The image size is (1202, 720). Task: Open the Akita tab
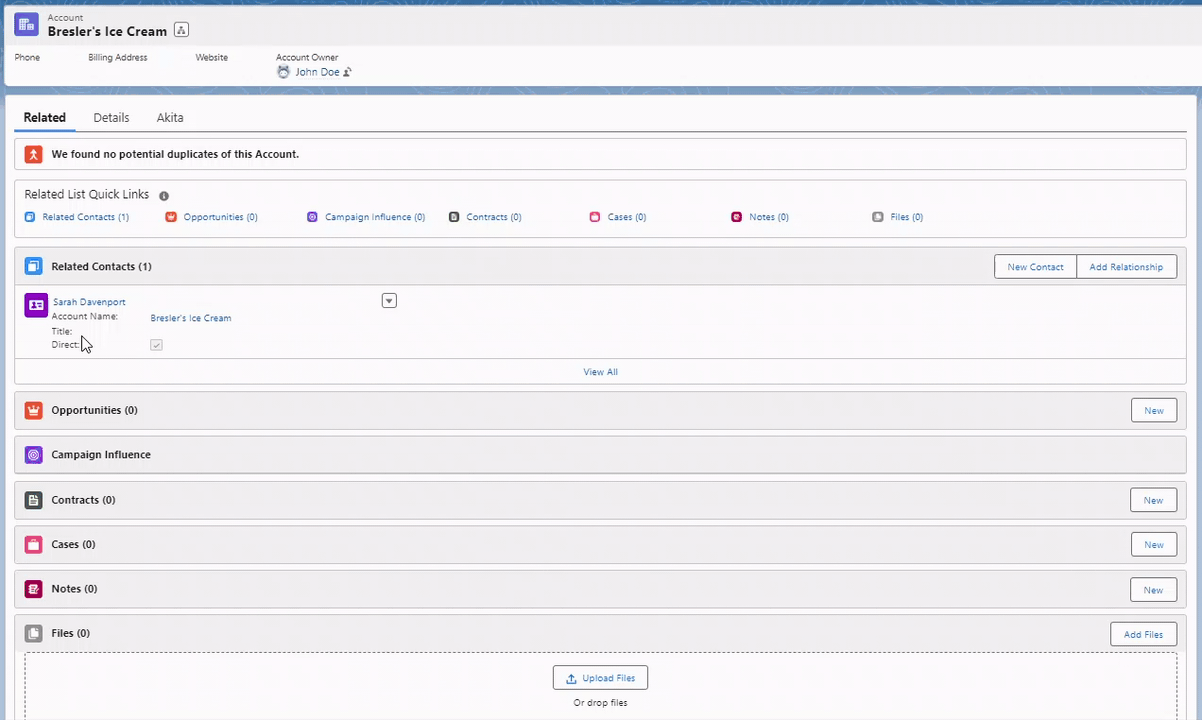click(x=170, y=118)
